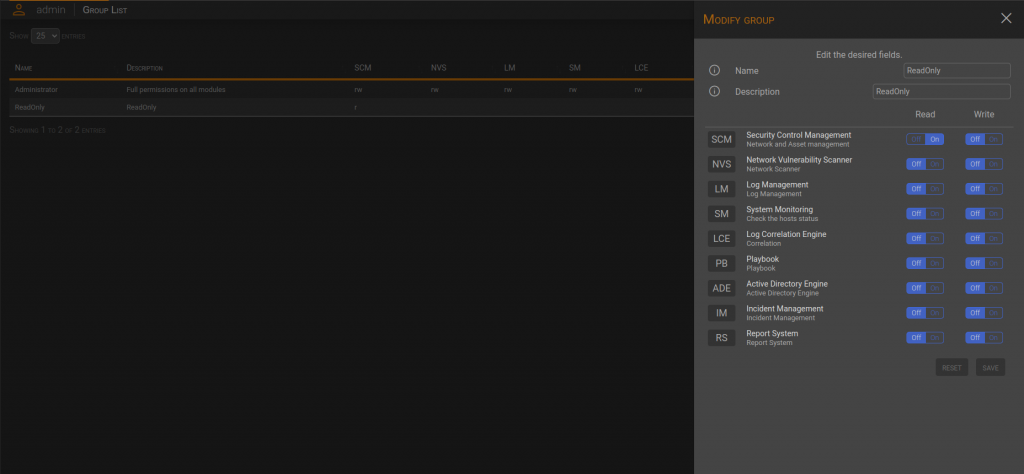Click the Write column heading

coord(984,114)
